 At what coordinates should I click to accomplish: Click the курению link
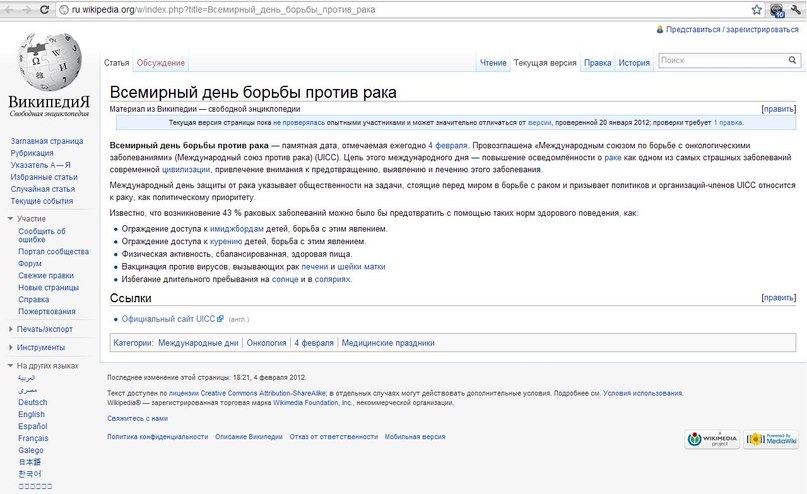[x=226, y=241]
